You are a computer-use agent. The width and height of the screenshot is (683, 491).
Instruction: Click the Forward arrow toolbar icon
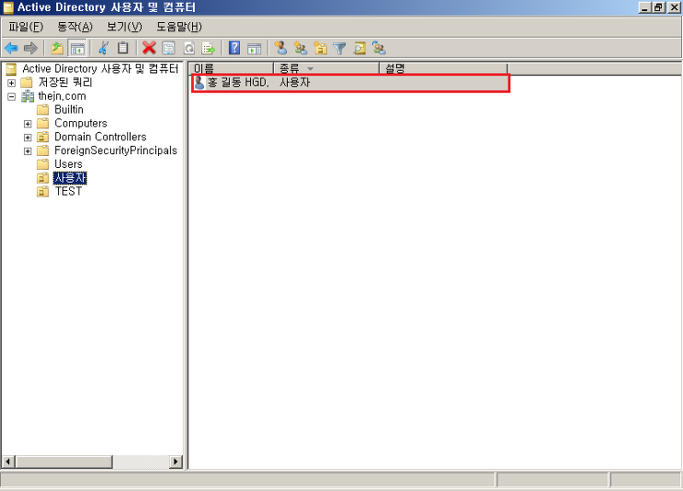tap(30, 48)
